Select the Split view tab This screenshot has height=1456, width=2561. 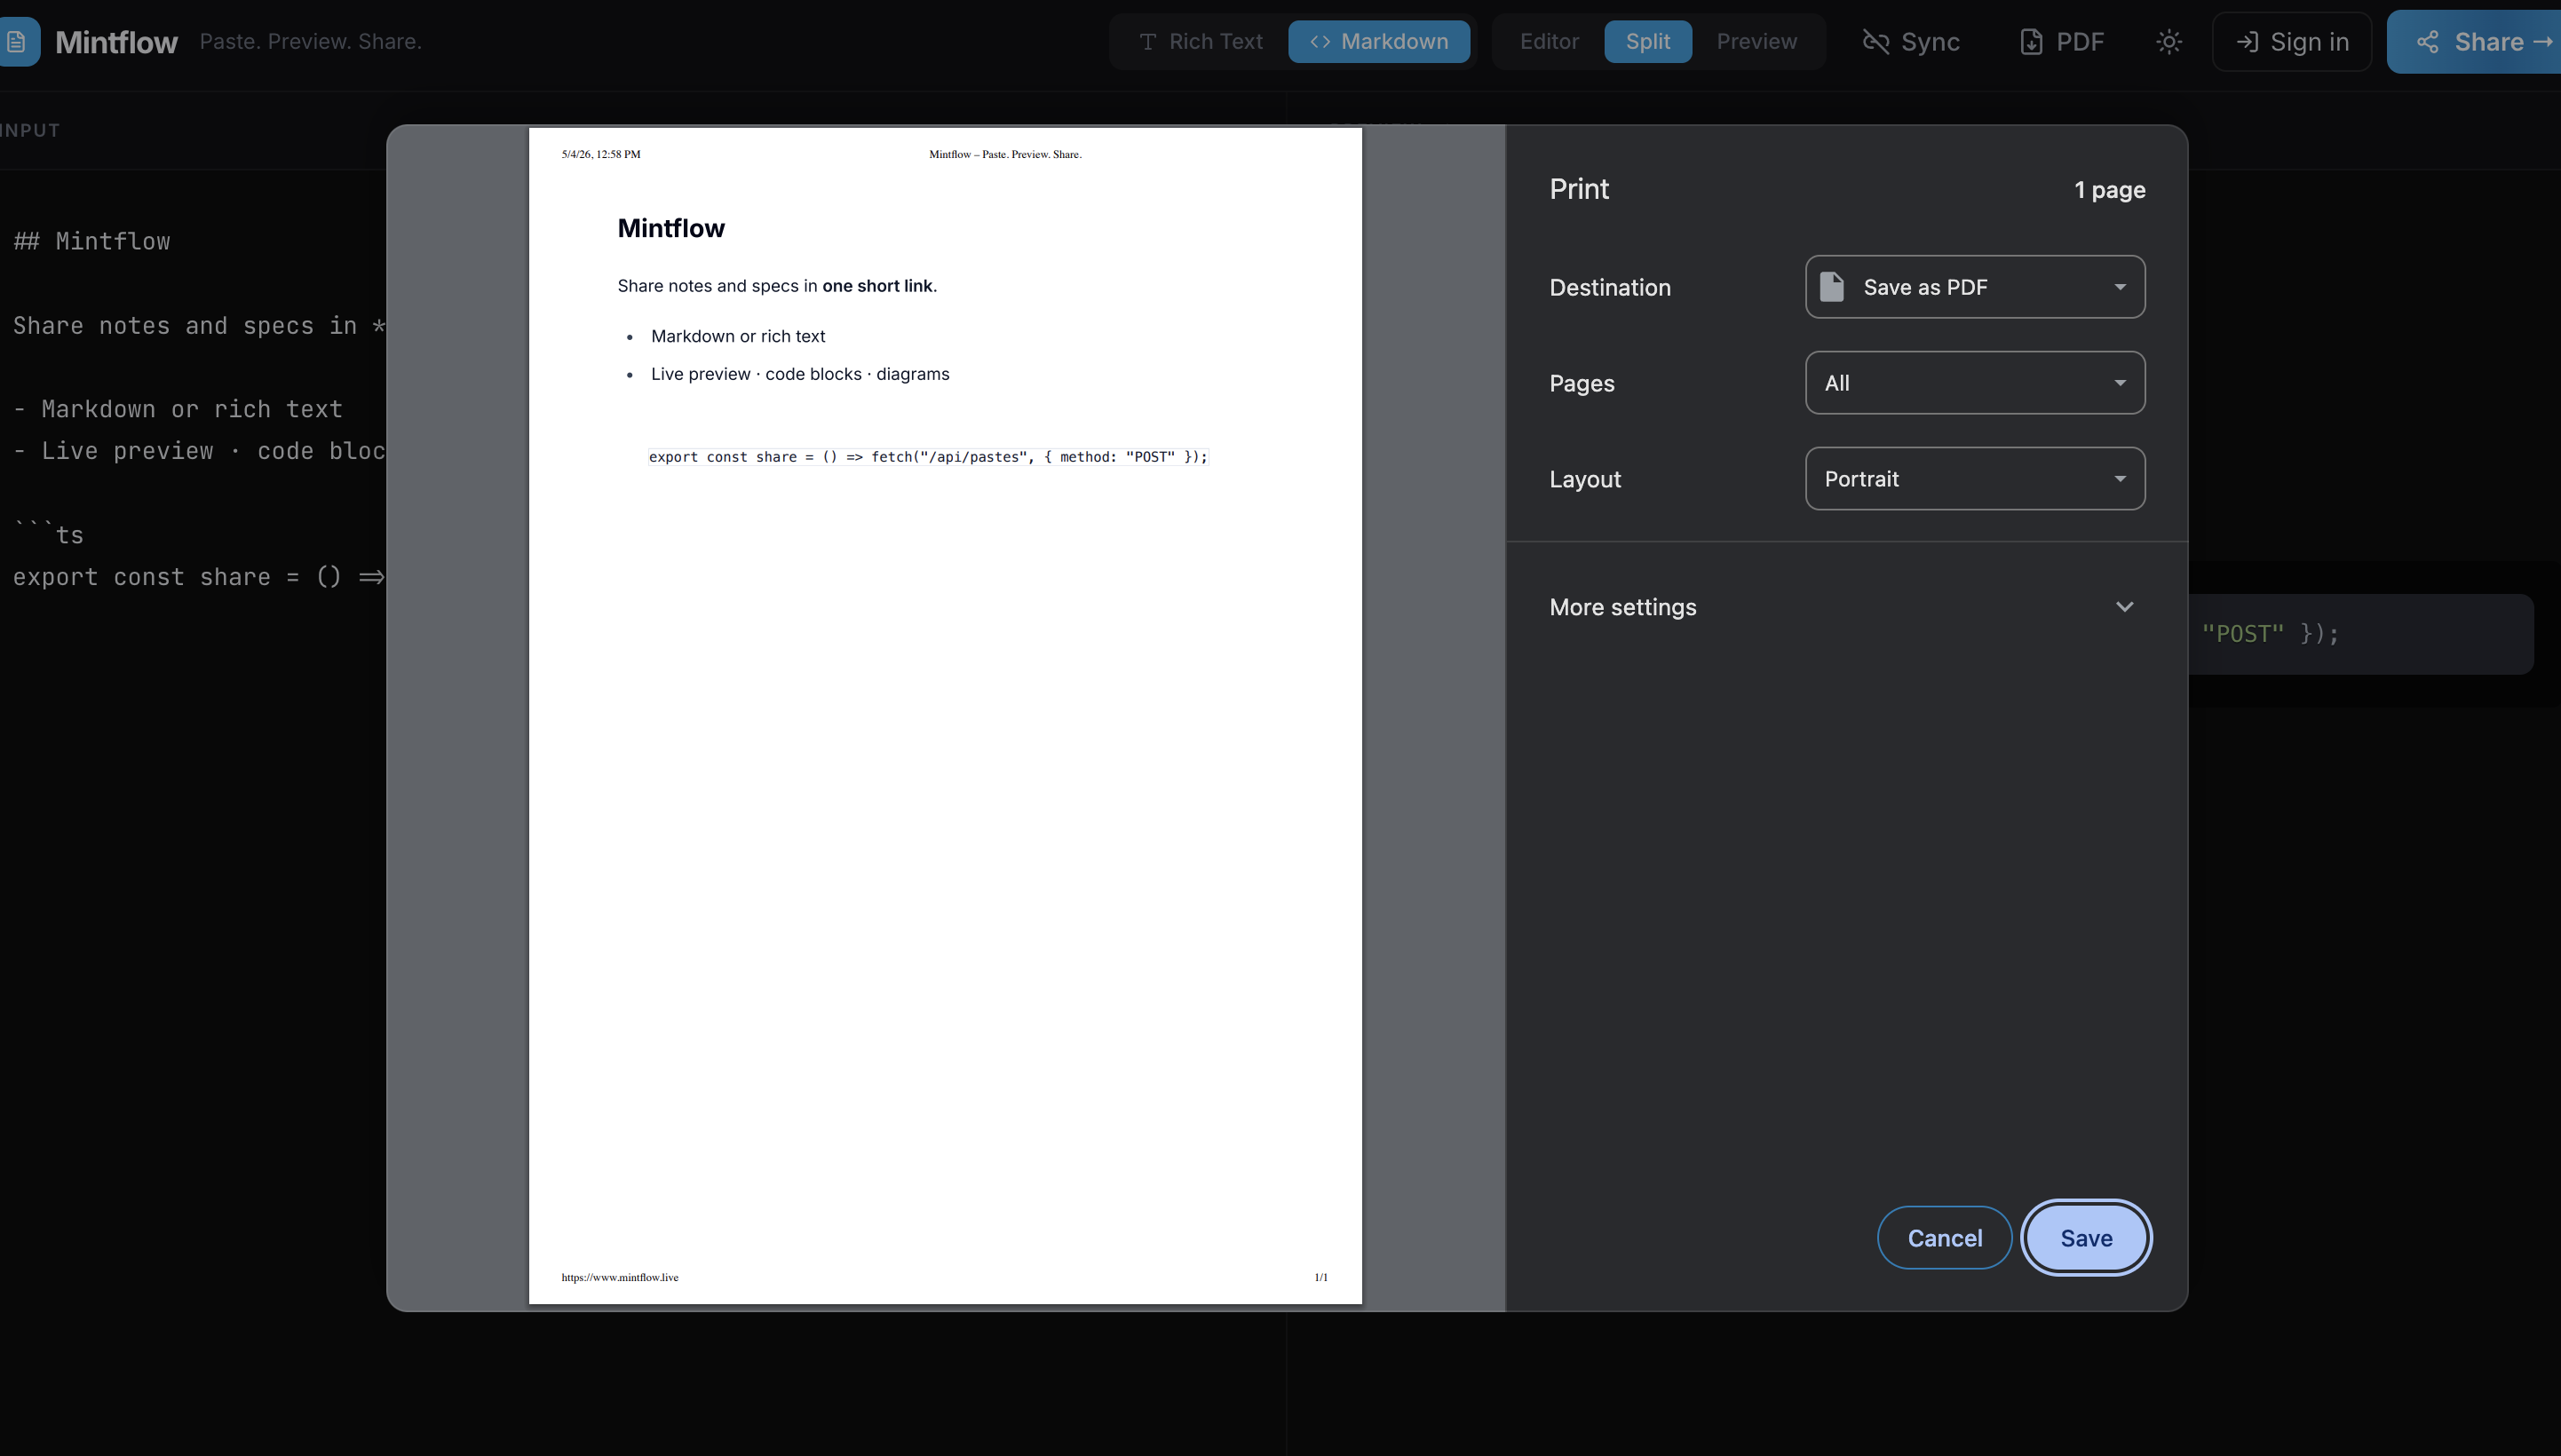tap(1647, 42)
